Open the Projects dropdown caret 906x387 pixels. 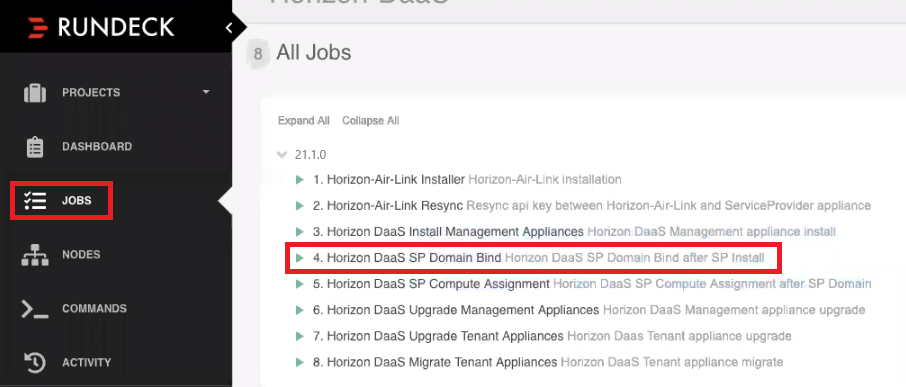206,92
